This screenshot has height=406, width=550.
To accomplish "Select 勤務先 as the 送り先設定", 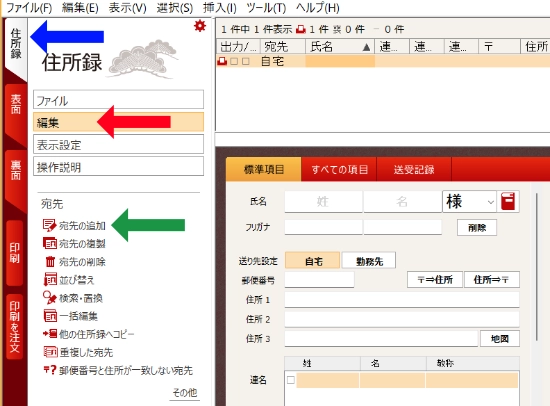I will (x=369, y=261).
